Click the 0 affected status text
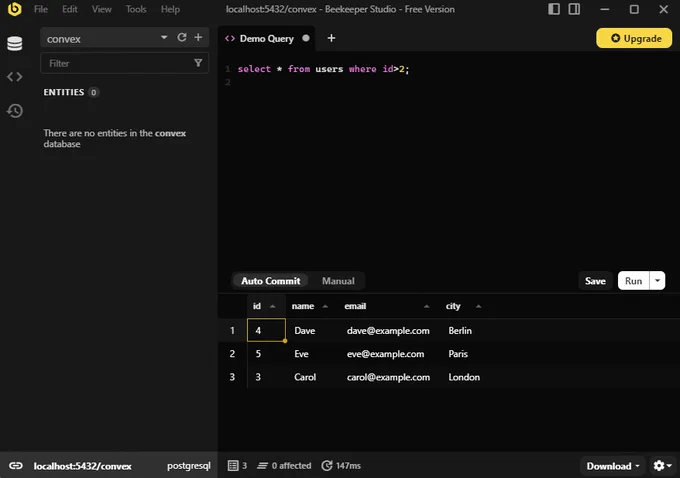The width and height of the screenshot is (680, 478). coord(291,466)
